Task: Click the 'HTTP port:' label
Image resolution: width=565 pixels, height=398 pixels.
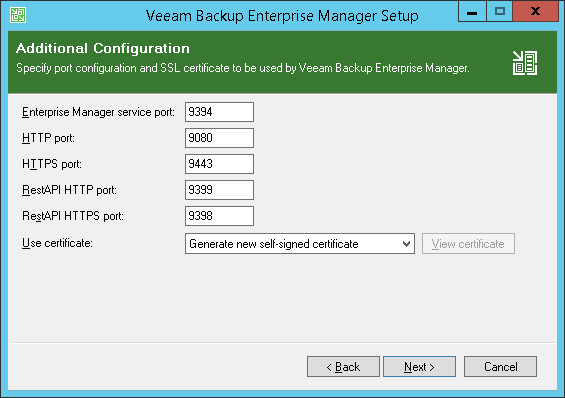Action: [x=48, y=138]
